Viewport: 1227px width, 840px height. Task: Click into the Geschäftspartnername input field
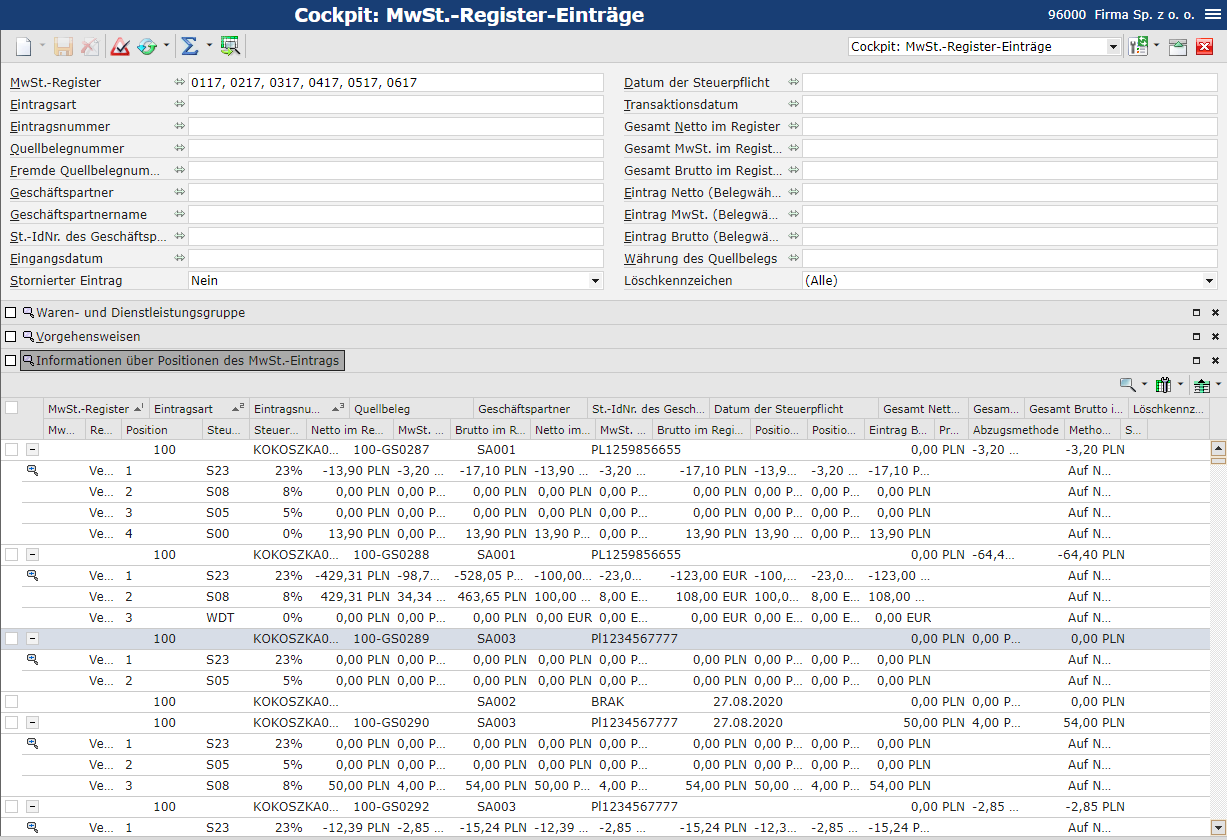point(396,215)
